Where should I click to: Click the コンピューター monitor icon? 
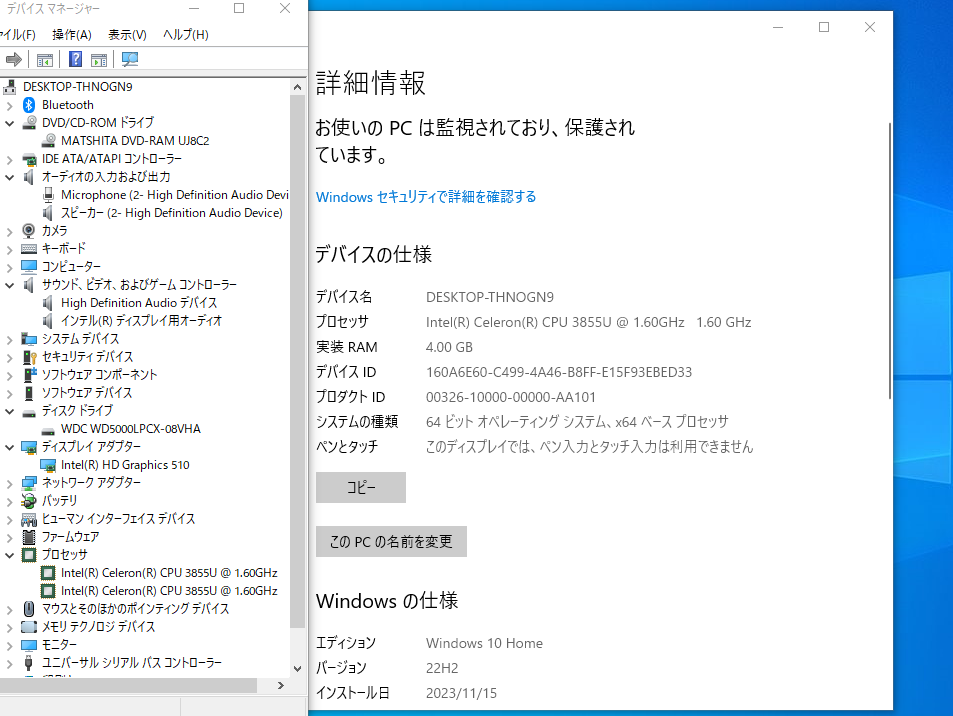(x=29, y=267)
